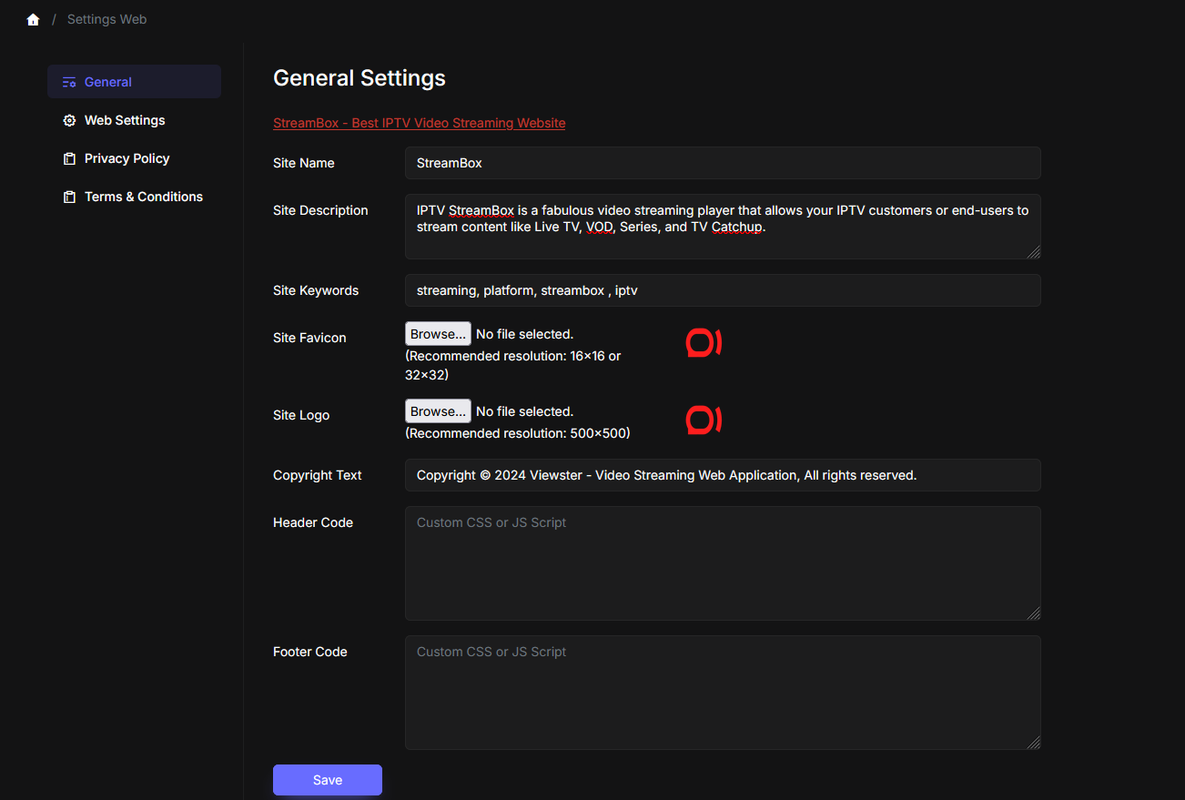The height and width of the screenshot is (800, 1185).
Task: Grab the Footer Code textarea resize handle
Action: (1034, 743)
